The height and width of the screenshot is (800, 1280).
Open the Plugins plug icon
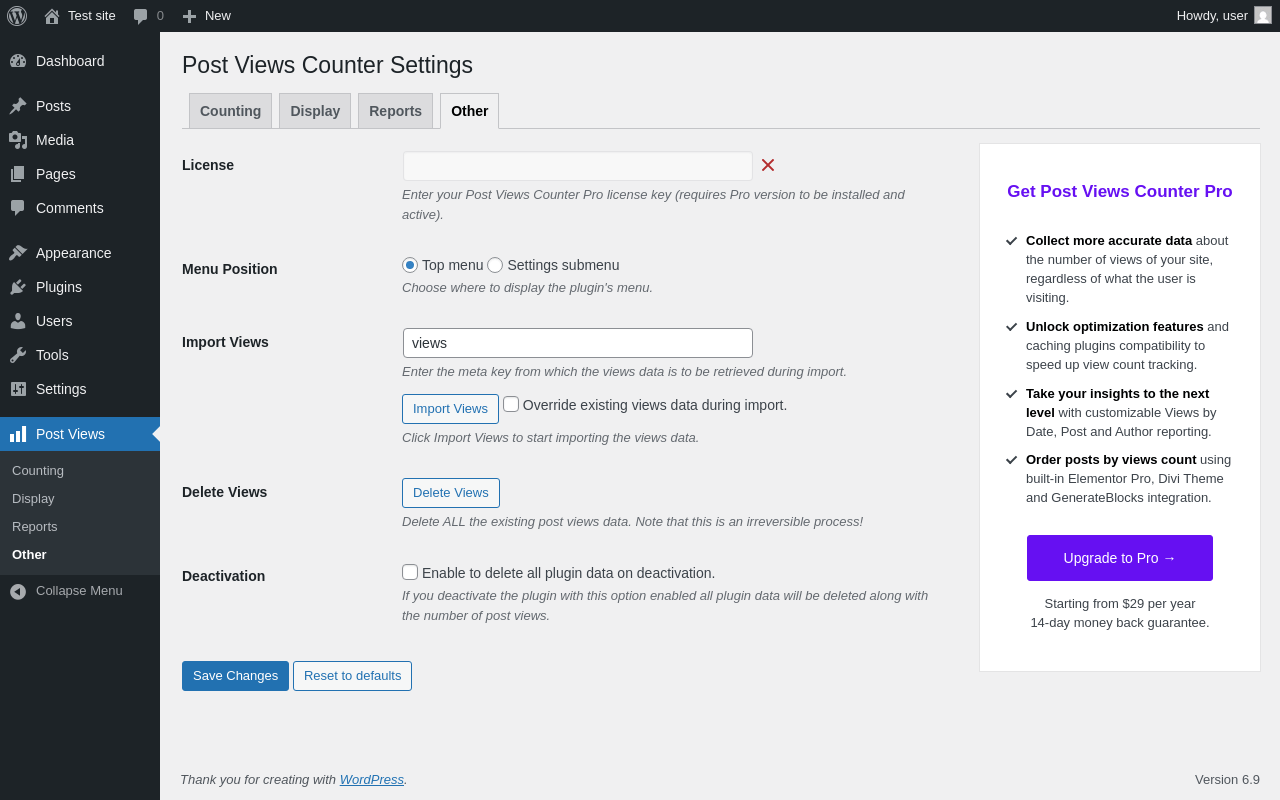(x=18, y=287)
